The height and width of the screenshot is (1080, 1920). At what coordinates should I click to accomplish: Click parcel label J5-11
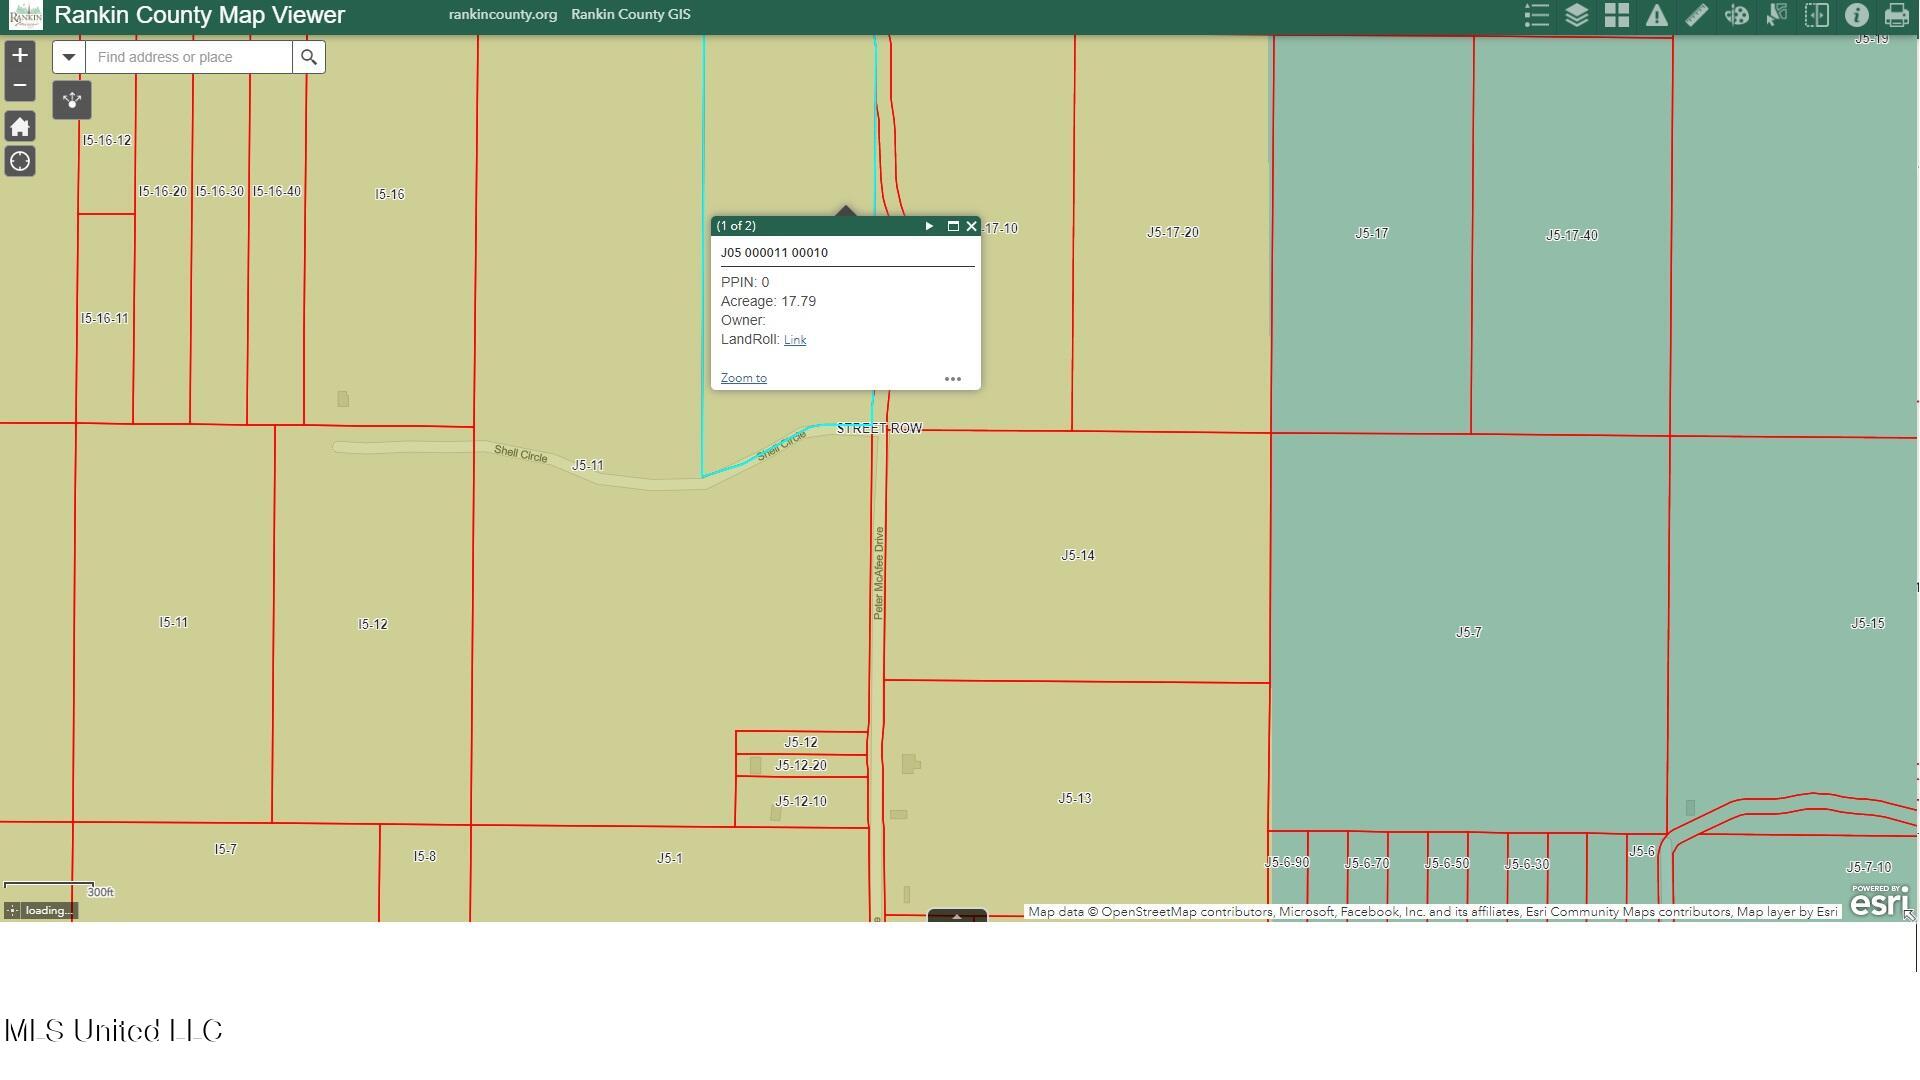click(x=588, y=466)
